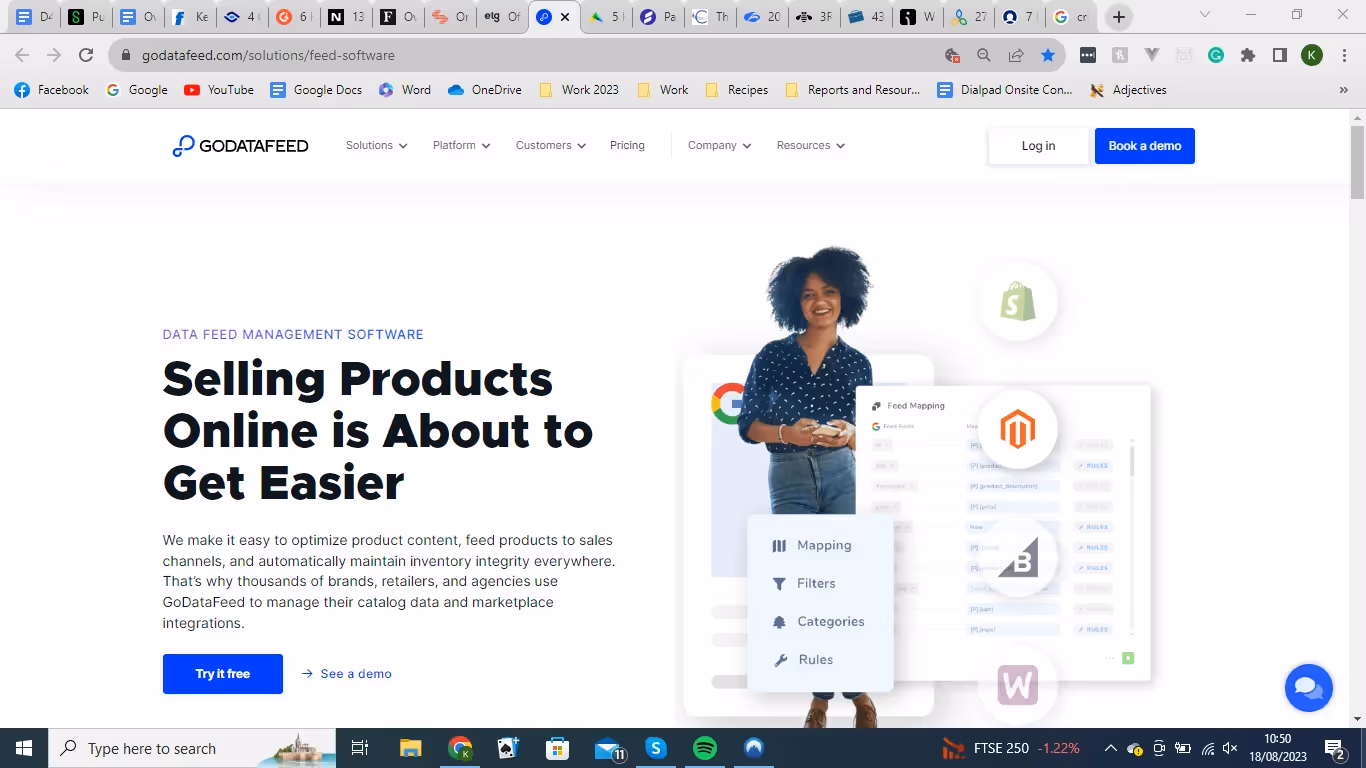Expand the Customers menu
The height and width of the screenshot is (768, 1366).
coord(551,146)
